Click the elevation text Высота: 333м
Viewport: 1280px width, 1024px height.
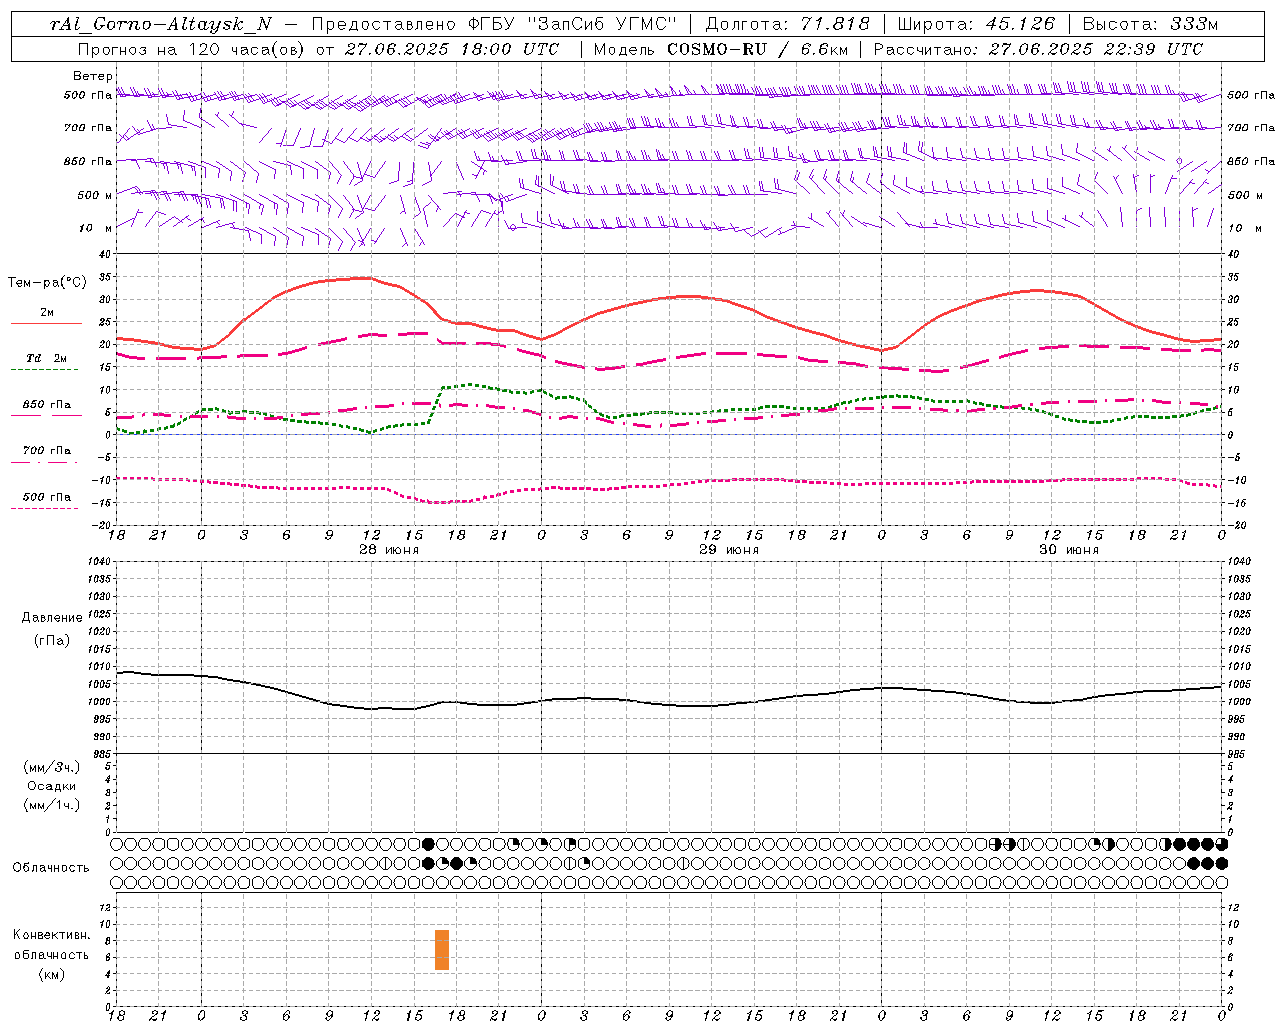[1151, 24]
